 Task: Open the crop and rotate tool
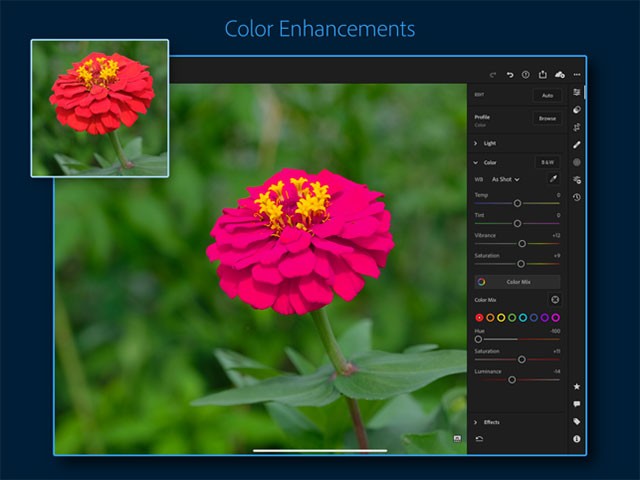click(577, 127)
